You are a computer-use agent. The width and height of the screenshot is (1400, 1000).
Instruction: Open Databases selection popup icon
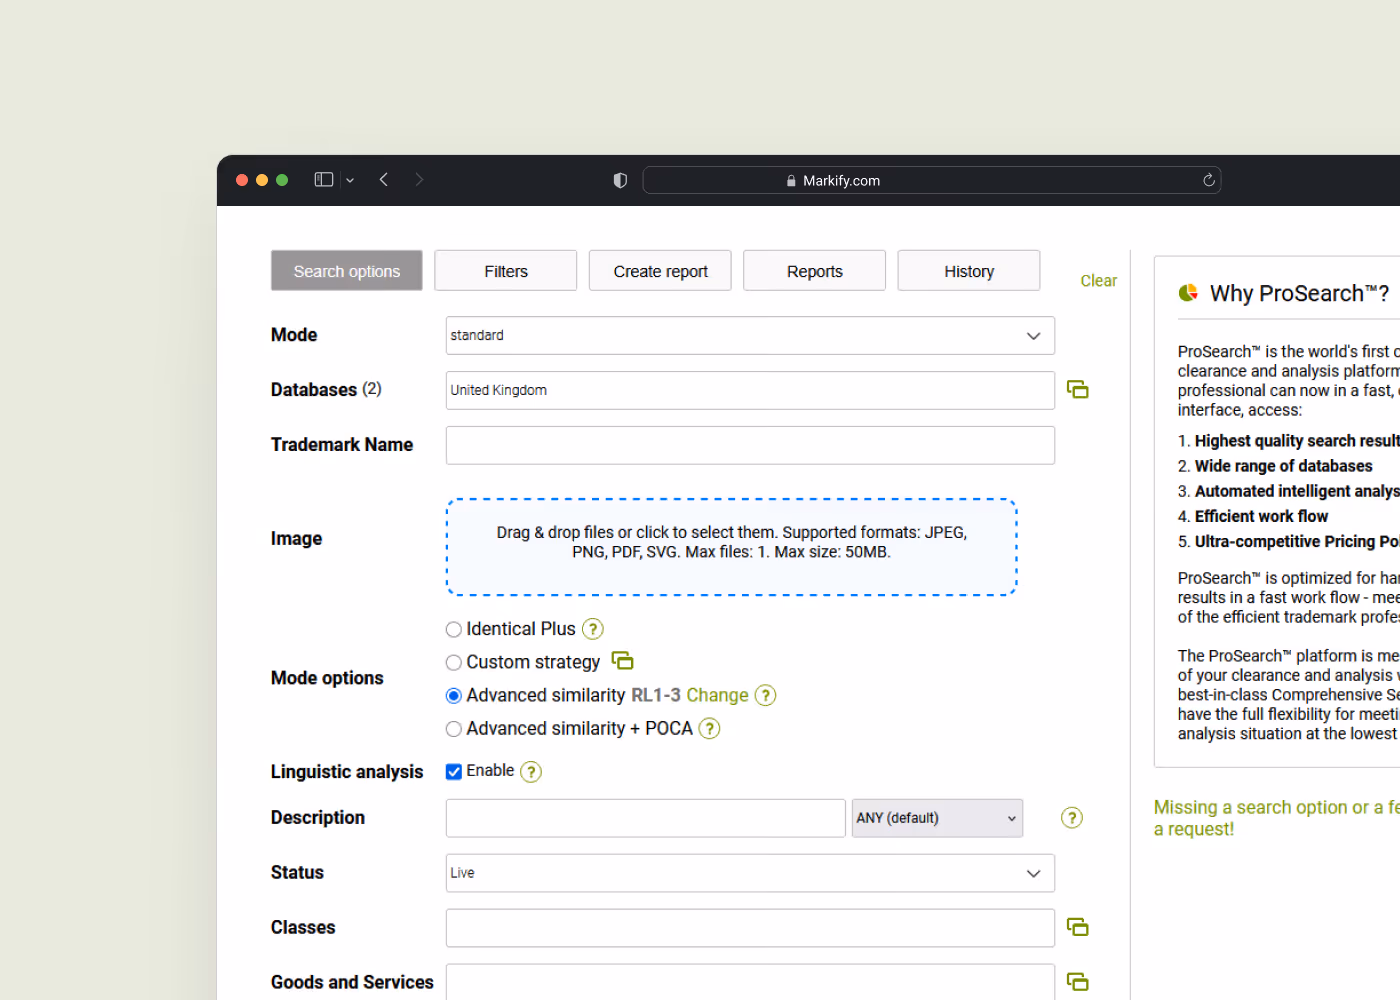point(1077,389)
